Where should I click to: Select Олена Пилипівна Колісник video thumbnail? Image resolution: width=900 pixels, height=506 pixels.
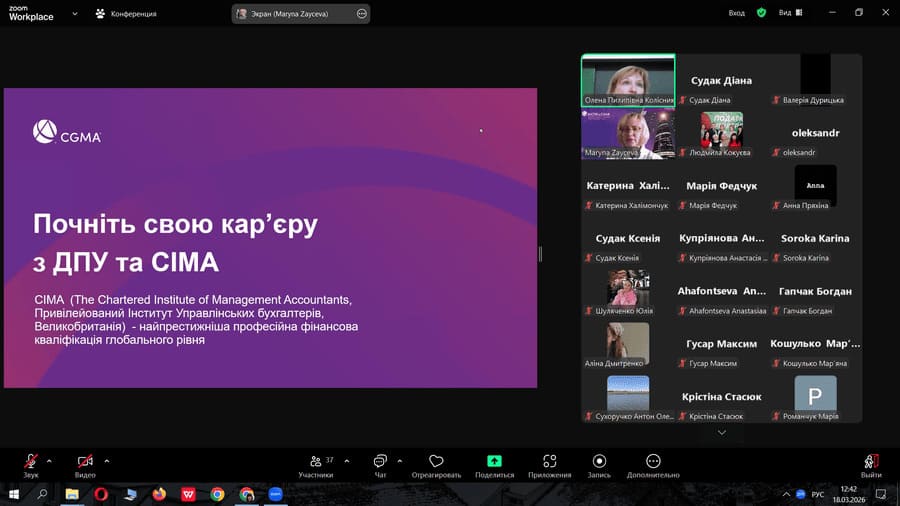coord(628,80)
